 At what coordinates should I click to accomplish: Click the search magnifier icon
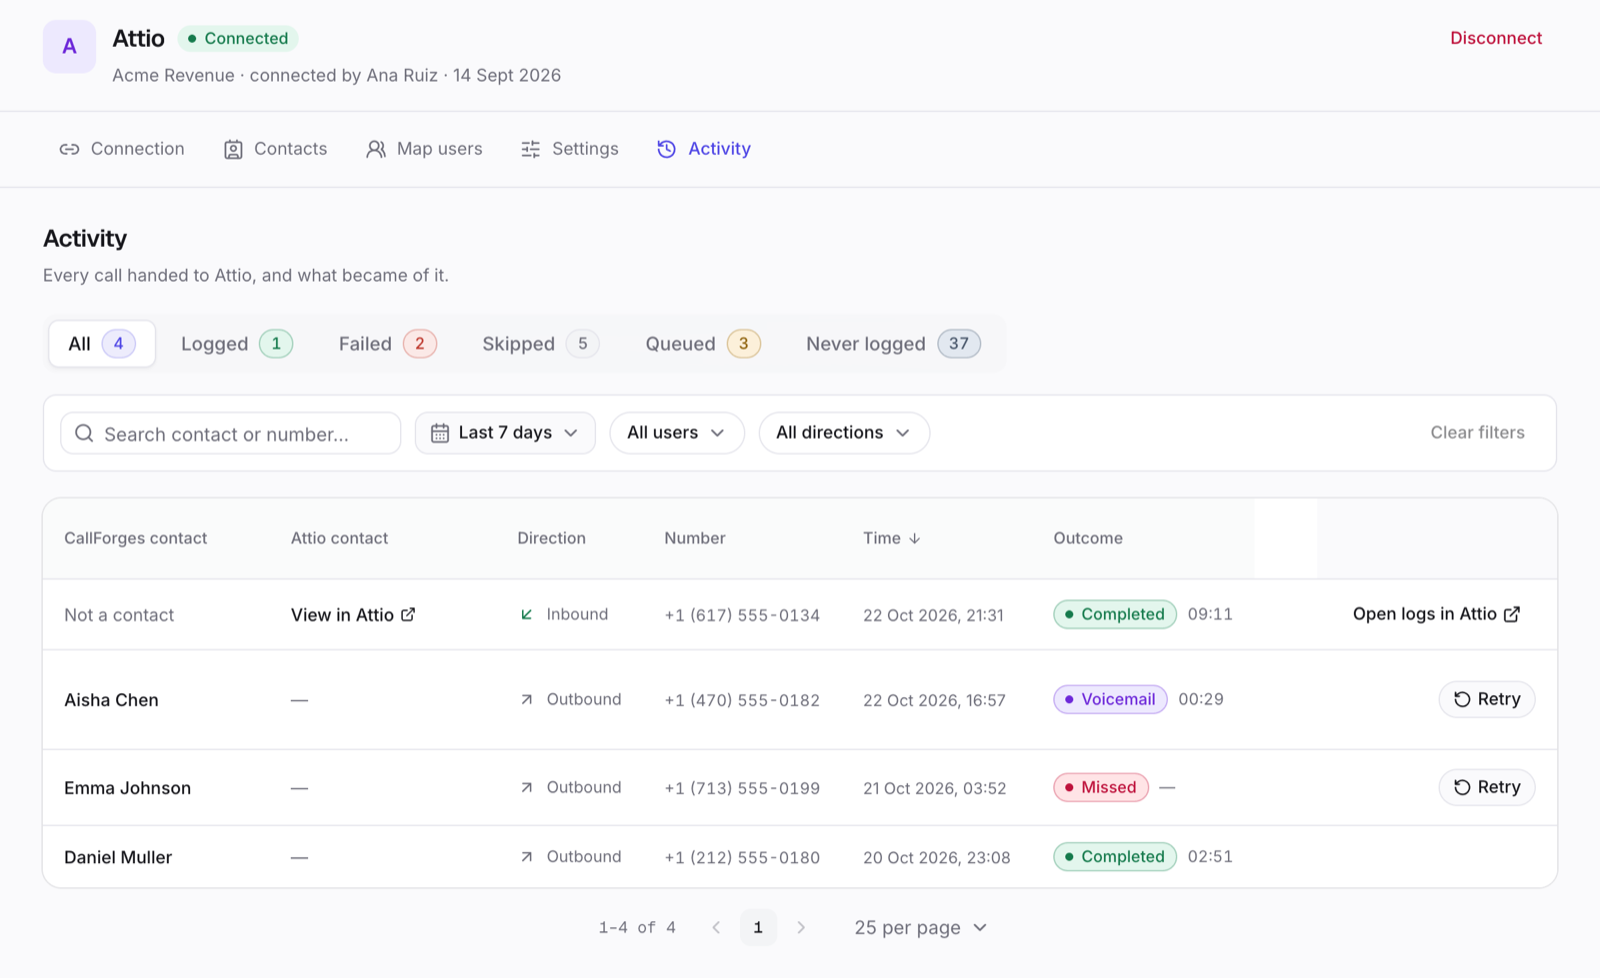tap(84, 433)
